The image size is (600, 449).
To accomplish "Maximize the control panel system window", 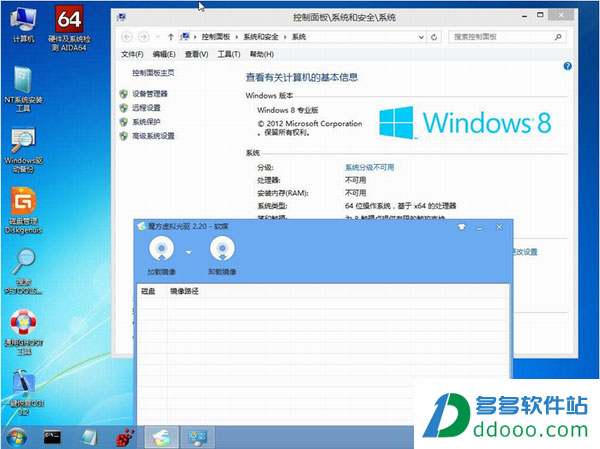I will tap(540, 15).
